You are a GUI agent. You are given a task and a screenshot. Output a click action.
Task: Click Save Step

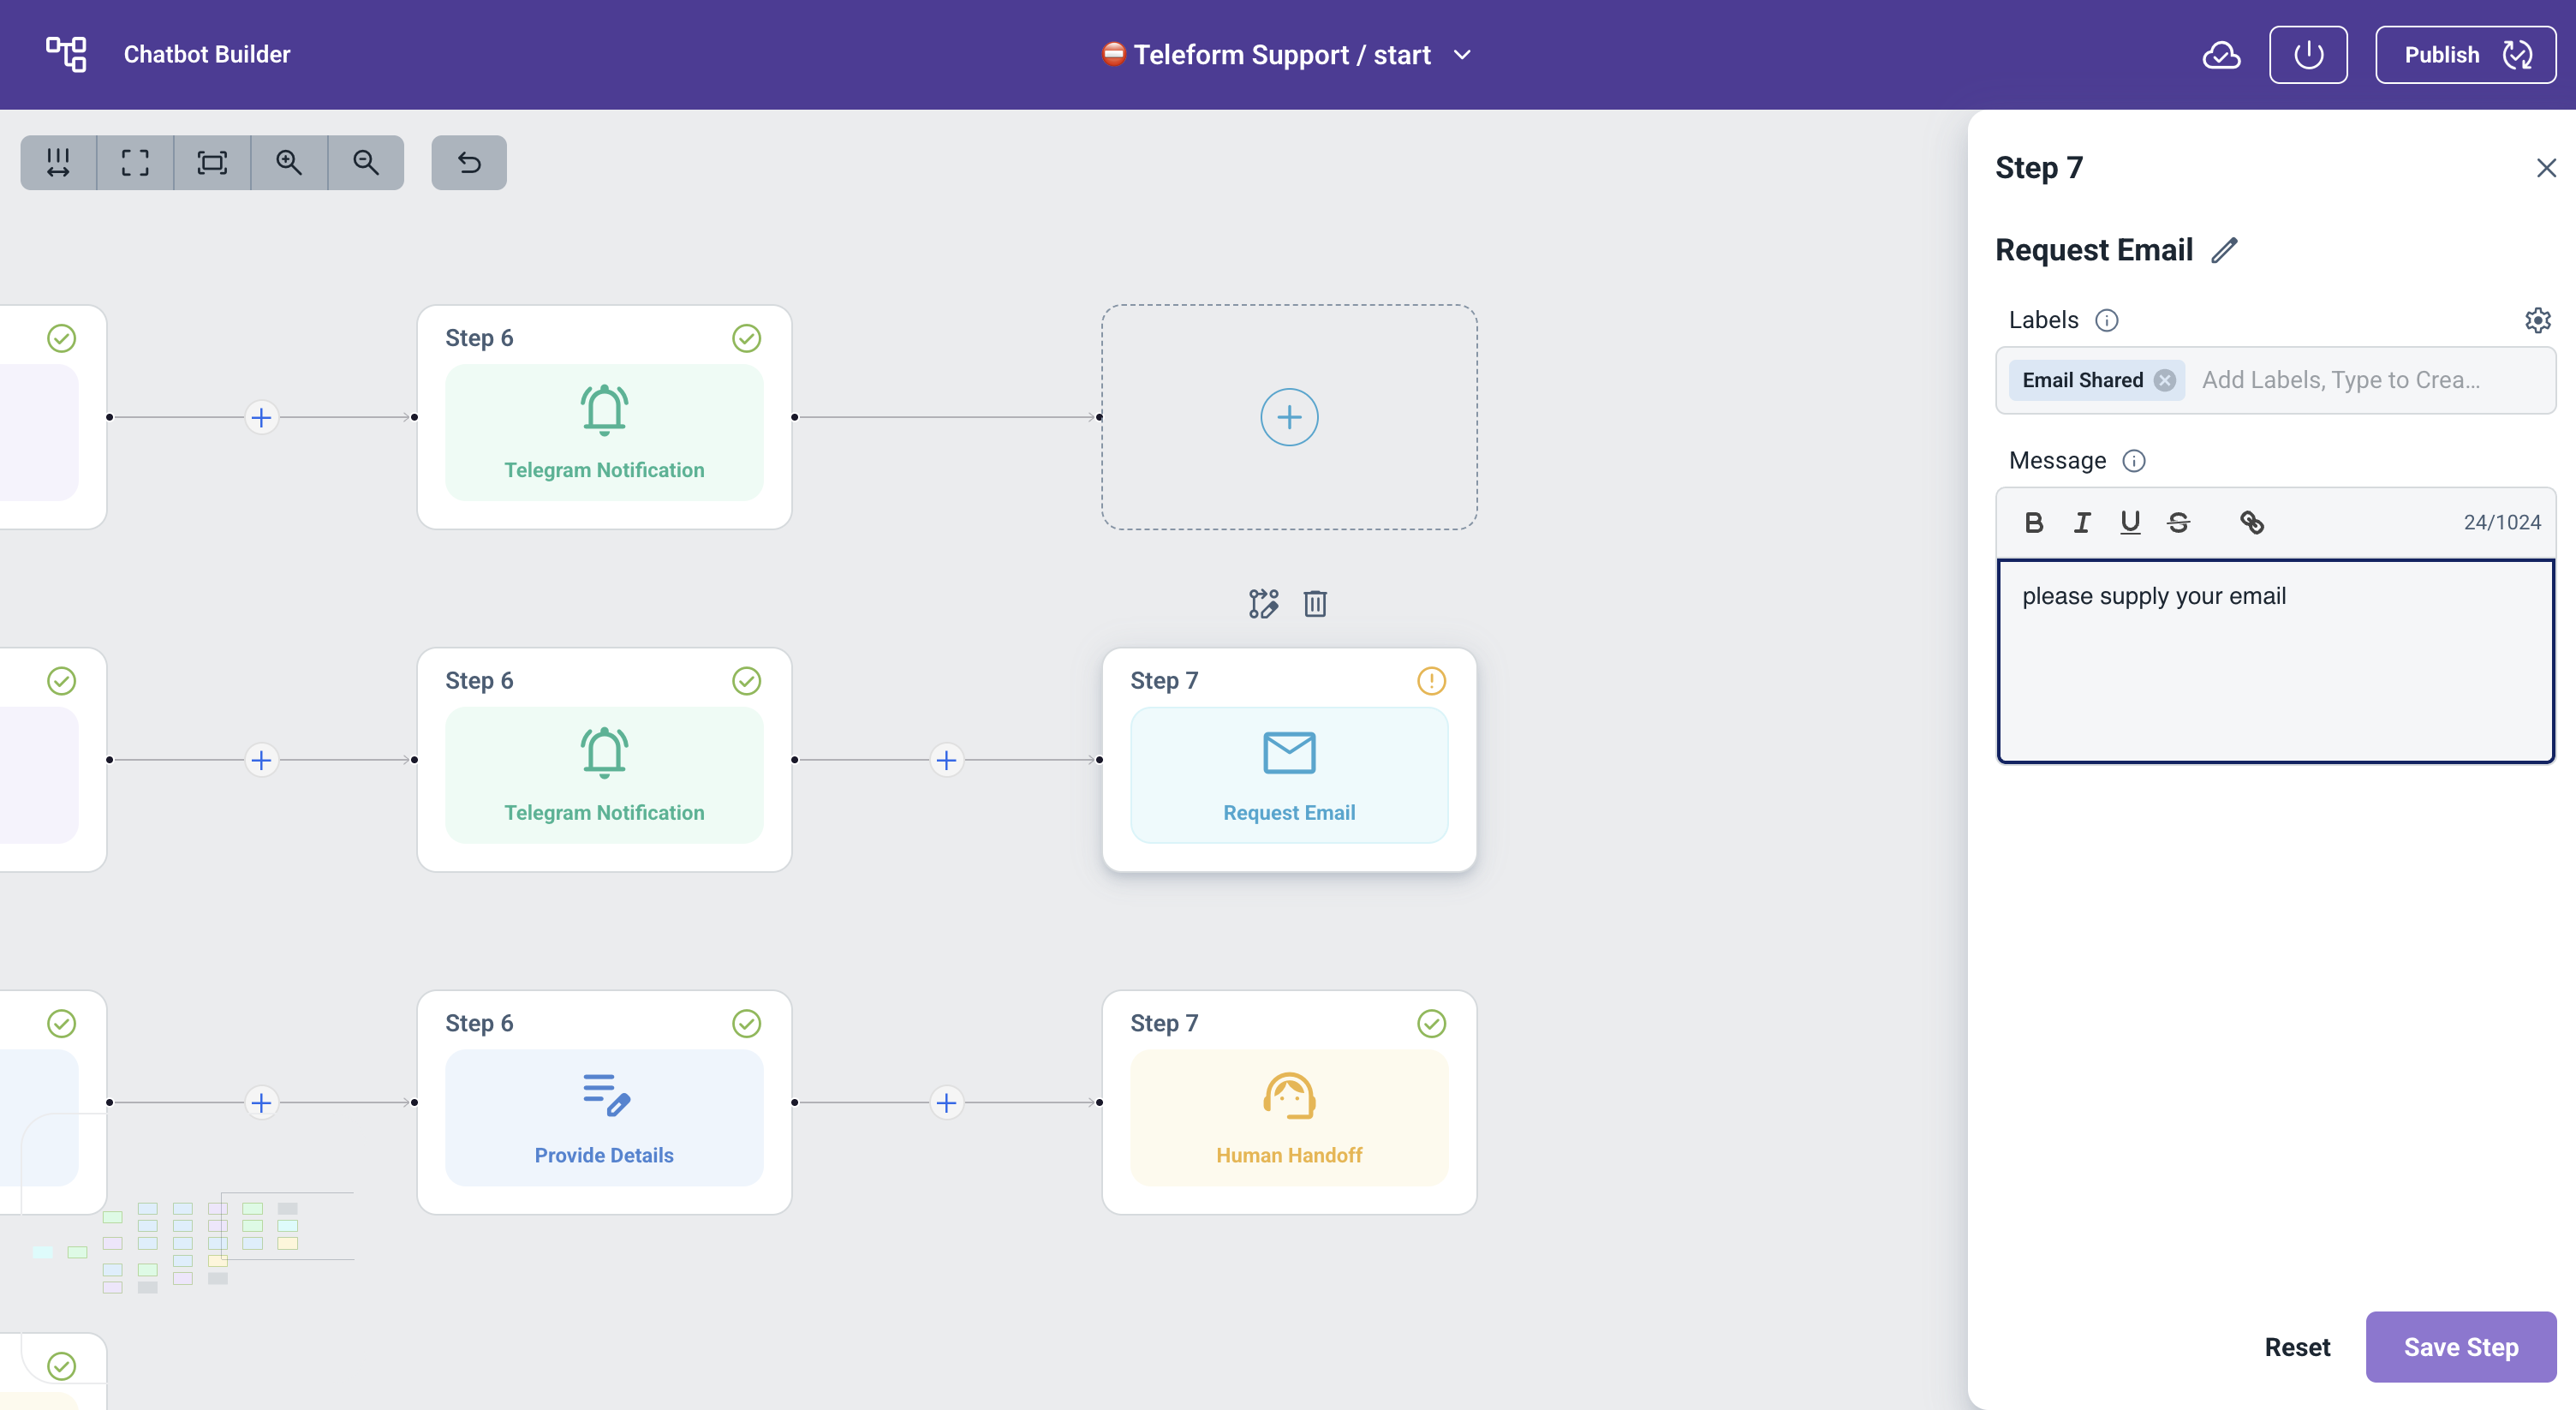(2460, 1347)
